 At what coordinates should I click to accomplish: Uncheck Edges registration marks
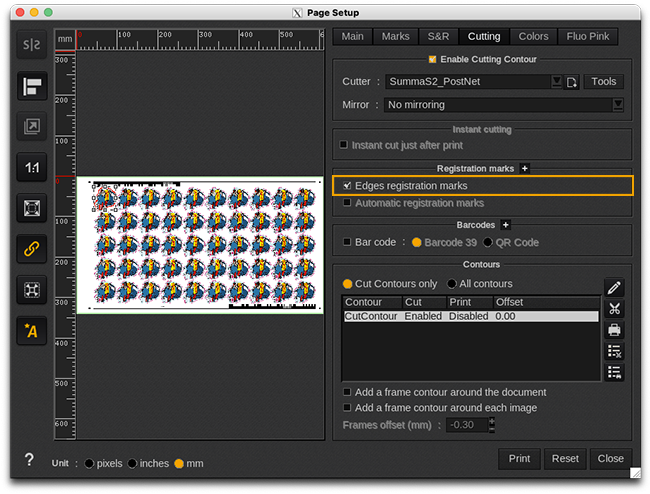(x=347, y=186)
